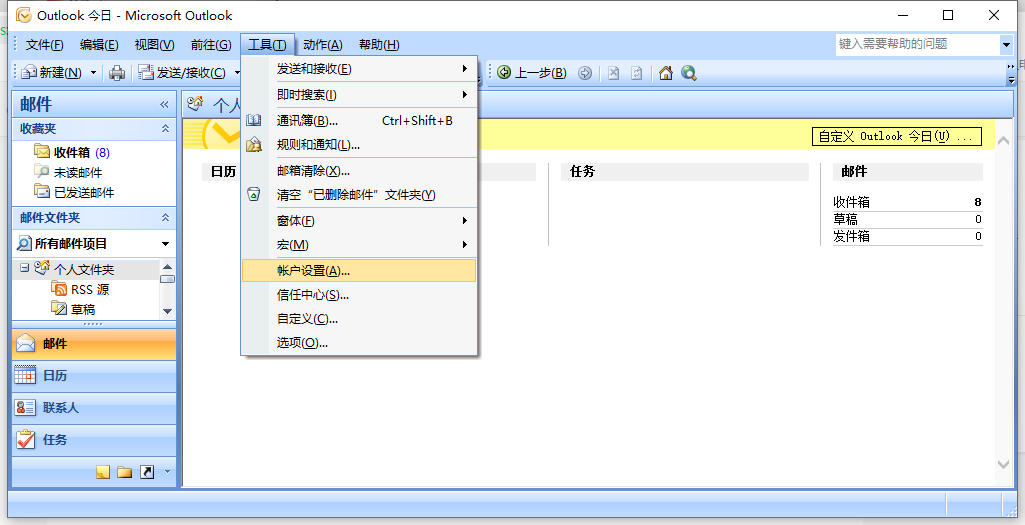Select 邮箱清除(X) menu entry

coord(359,171)
